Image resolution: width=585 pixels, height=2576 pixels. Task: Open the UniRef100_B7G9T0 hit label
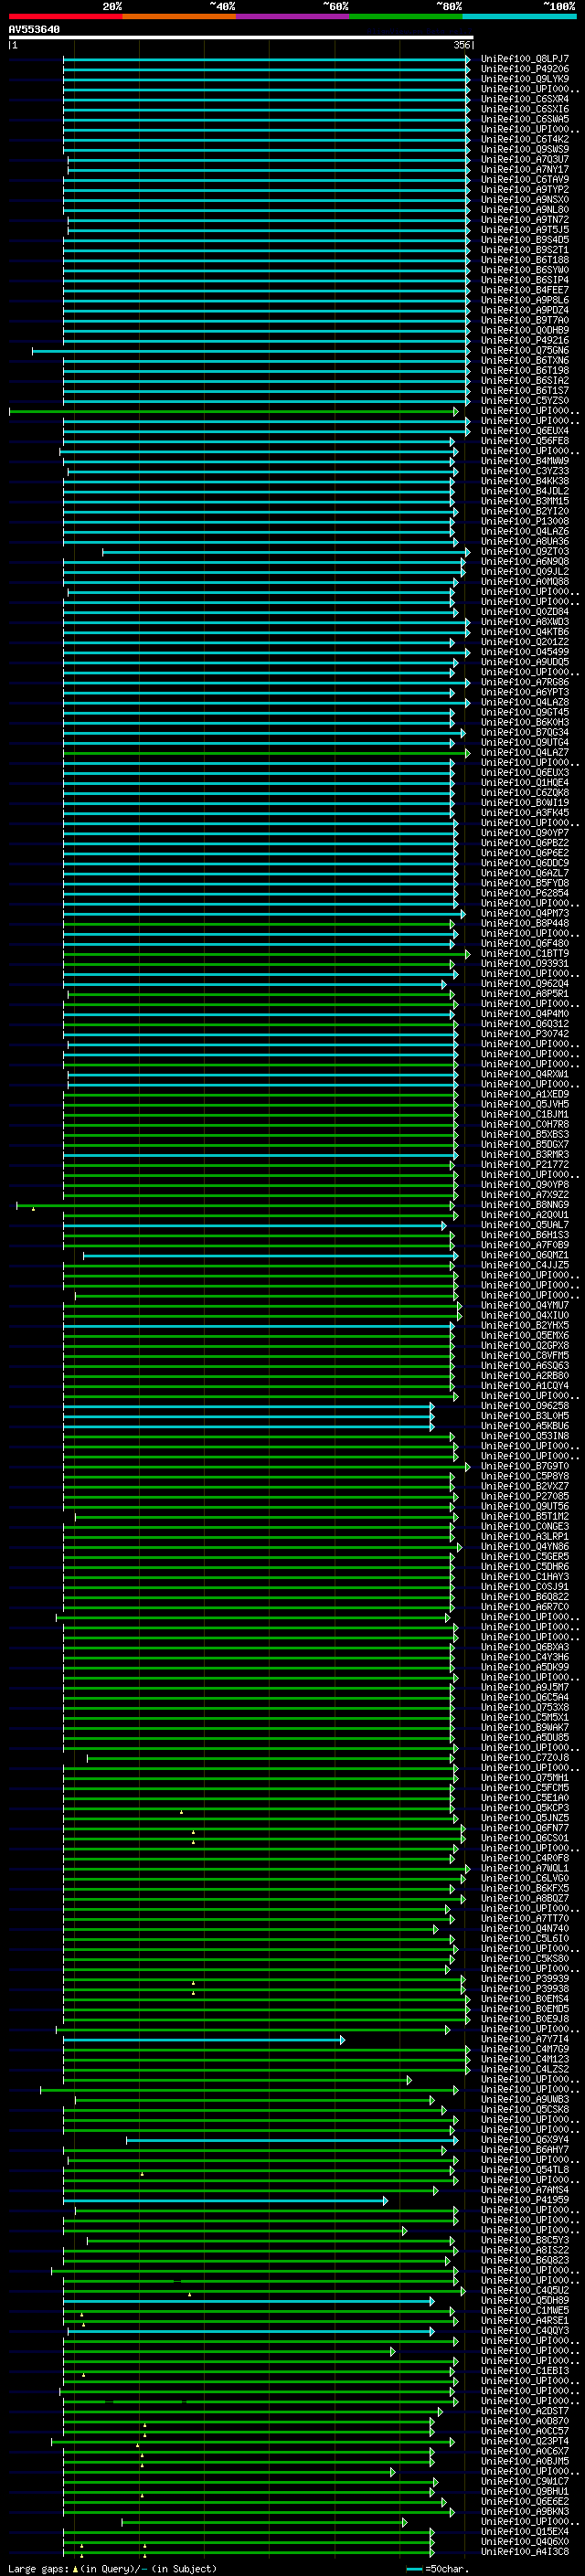pos(525,1466)
